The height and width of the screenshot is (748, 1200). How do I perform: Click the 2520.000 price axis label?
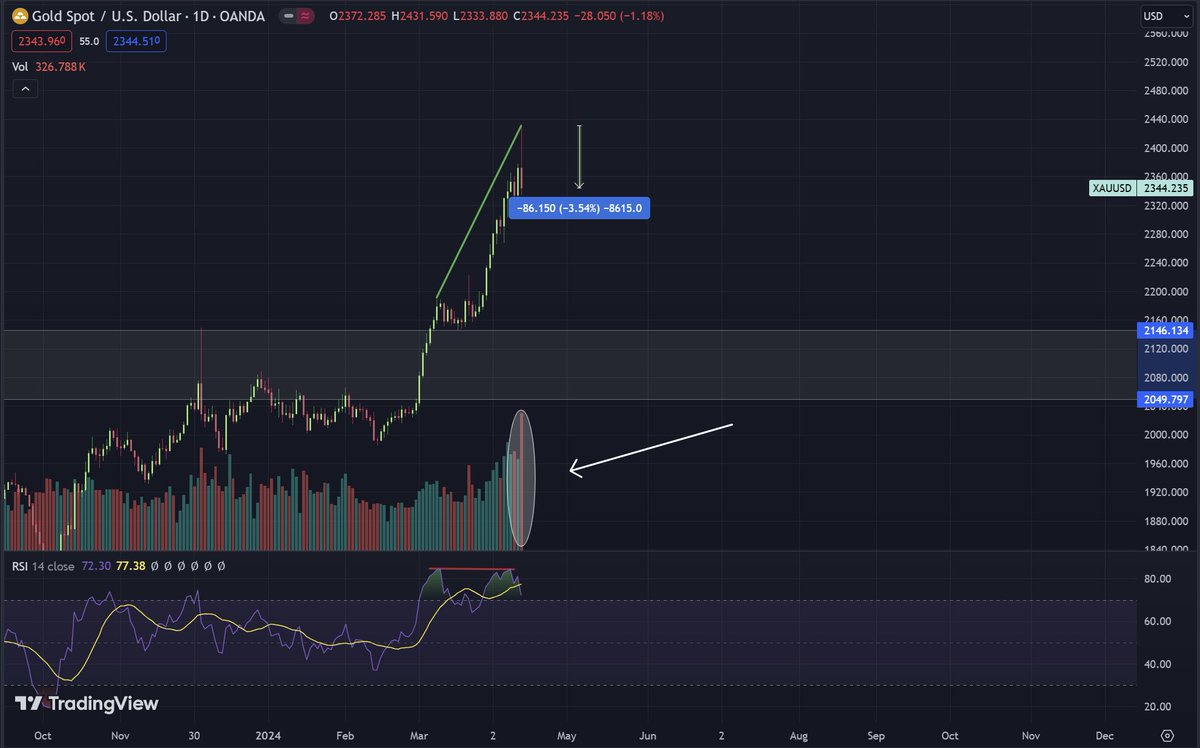click(x=1168, y=61)
